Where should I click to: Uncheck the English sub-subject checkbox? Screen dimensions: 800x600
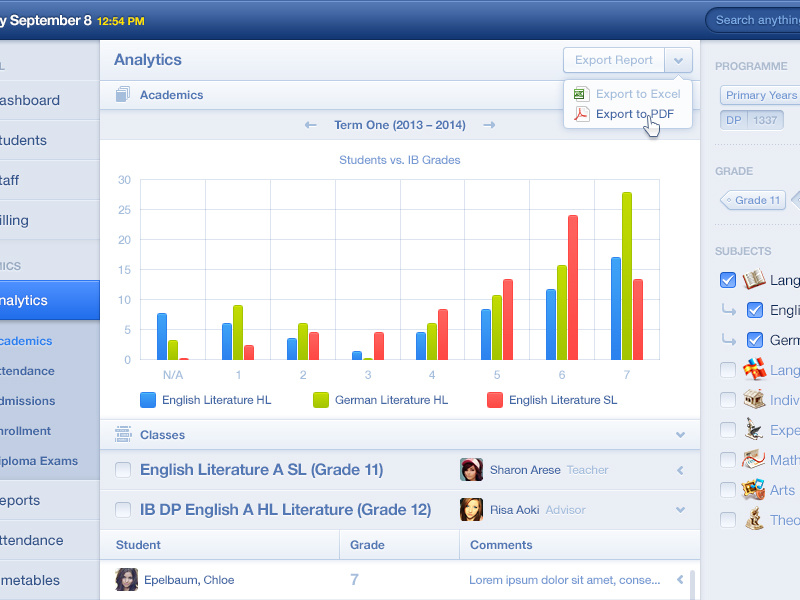point(755,310)
